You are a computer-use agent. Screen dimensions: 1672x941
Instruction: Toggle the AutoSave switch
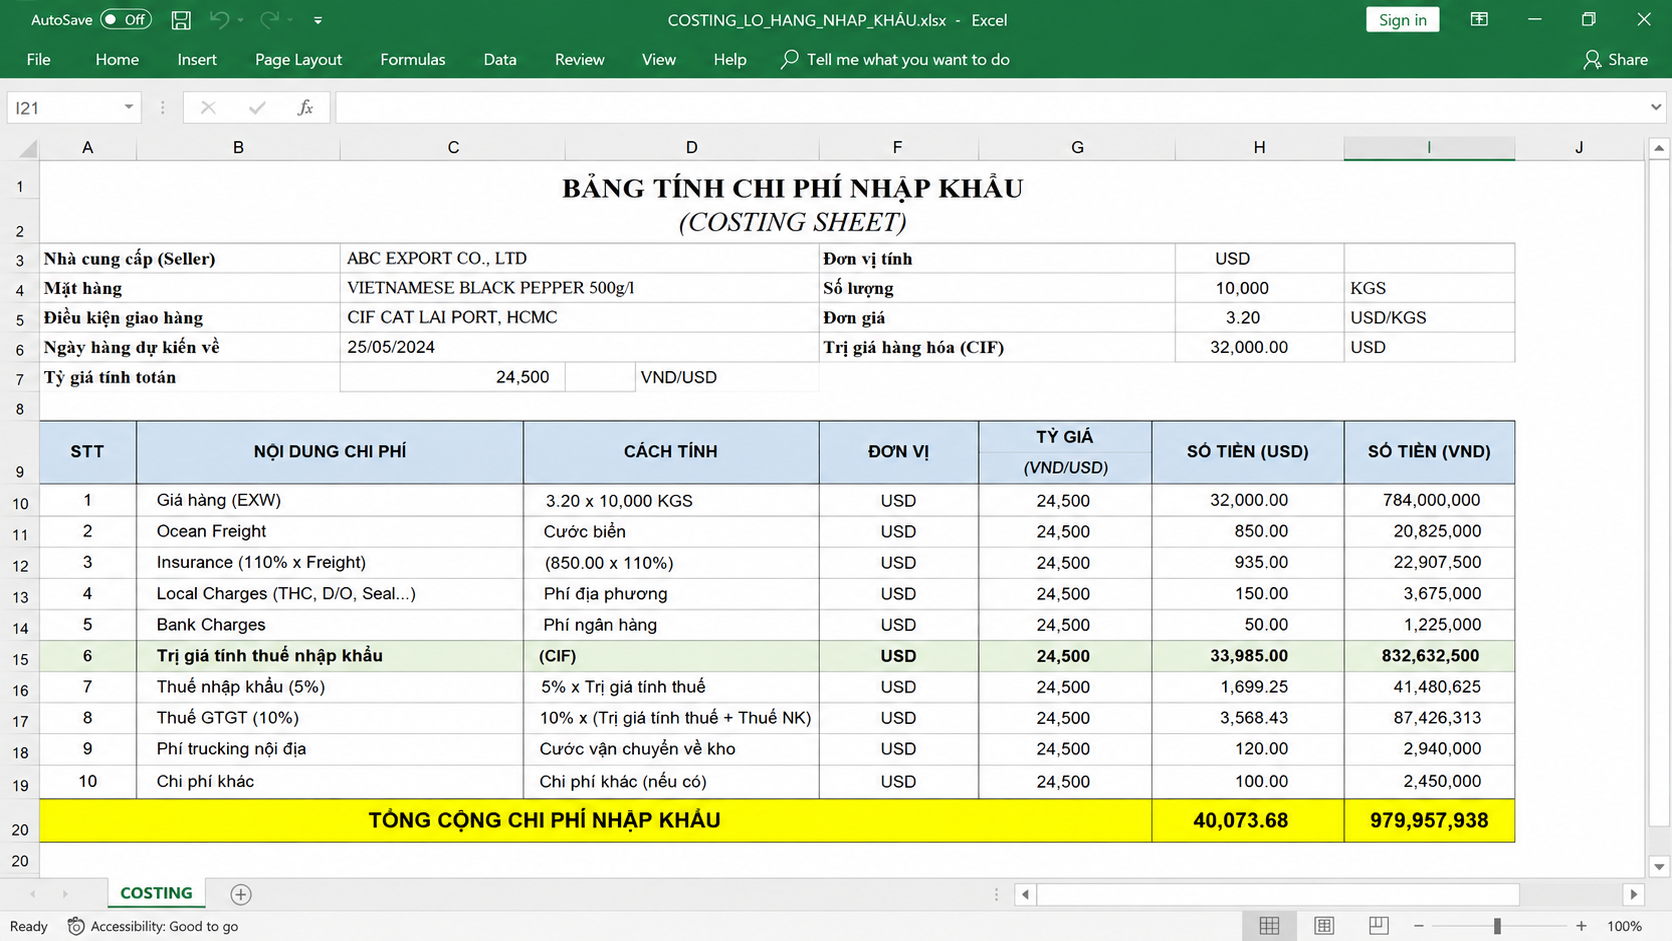tap(126, 20)
